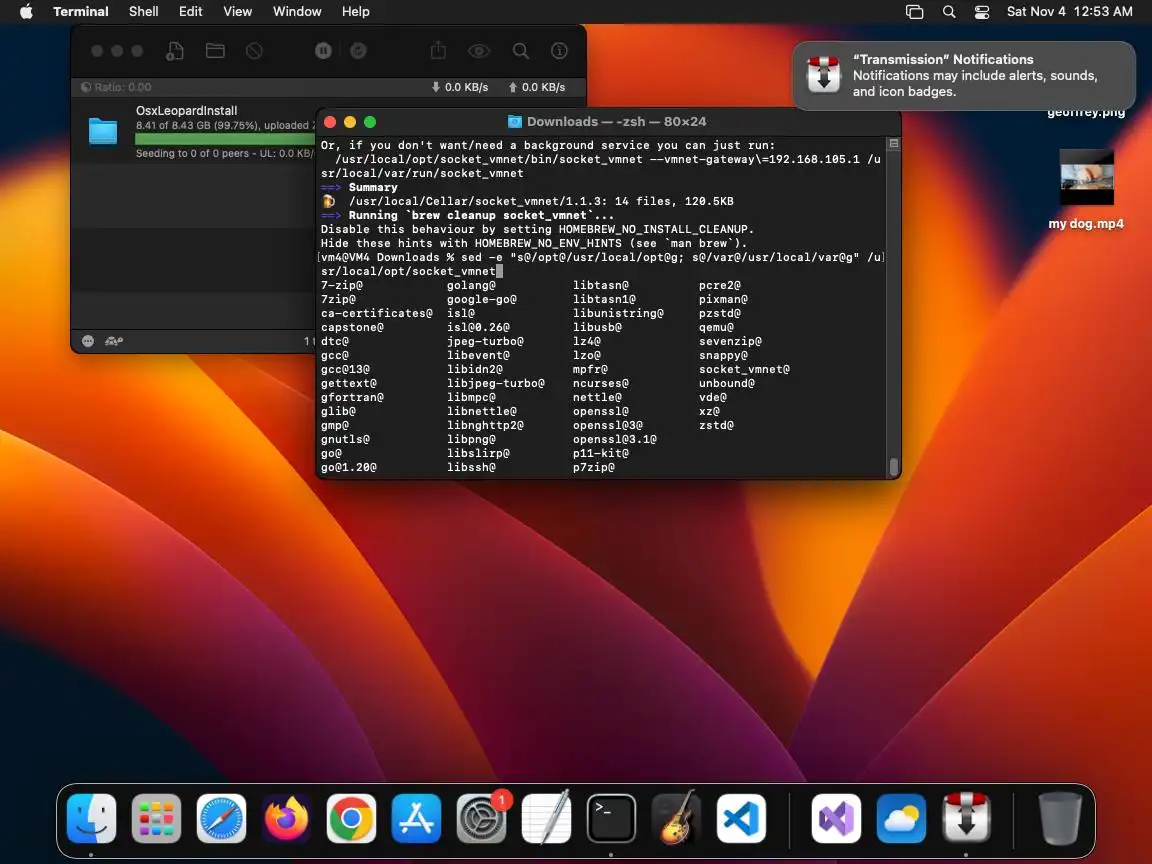Viewport: 1152px width, 864px height.
Task: Click the green OsxLeopardInstall progress bar
Action: (x=225, y=139)
